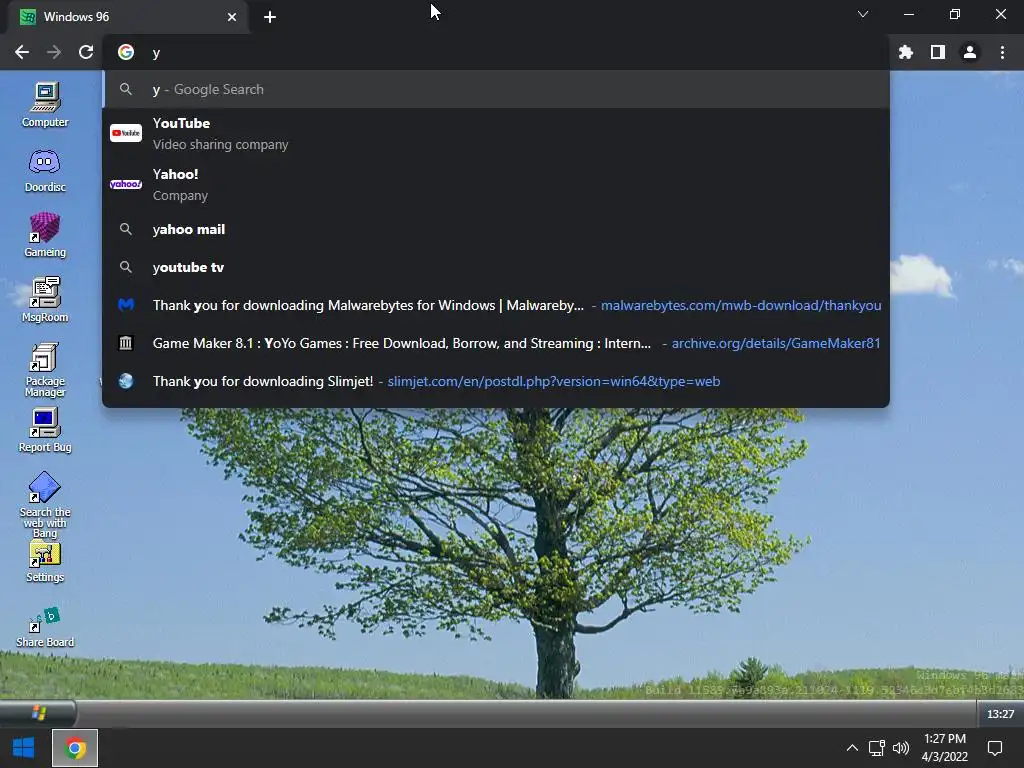Open the Malwarebytes thankyou history suggestion
The width and height of the screenshot is (1024, 768).
[x=496, y=305]
